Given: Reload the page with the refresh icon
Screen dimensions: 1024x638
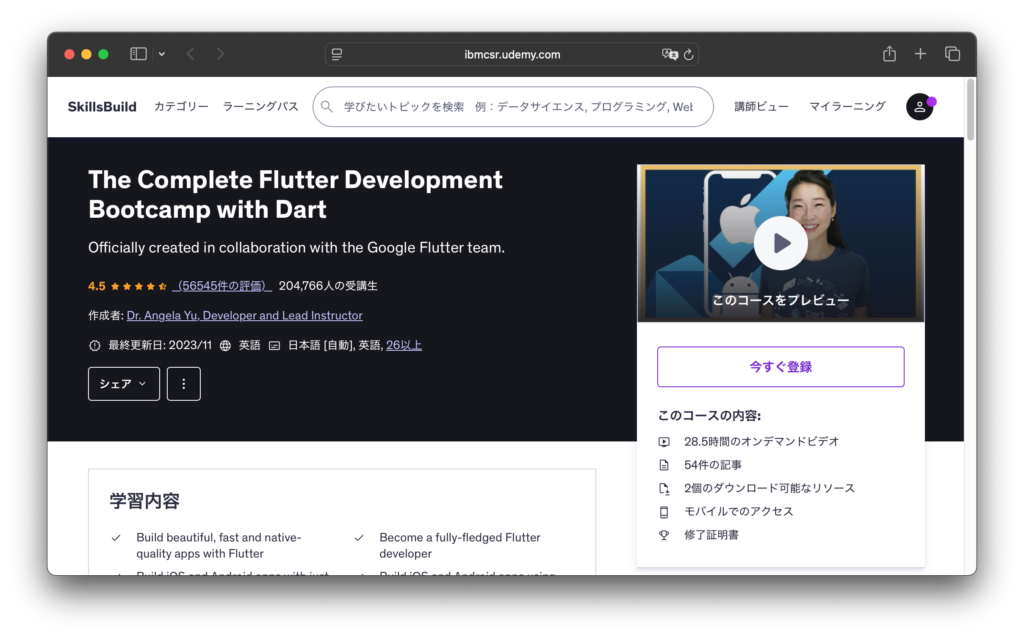Looking at the screenshot, I should click(688, 55).
